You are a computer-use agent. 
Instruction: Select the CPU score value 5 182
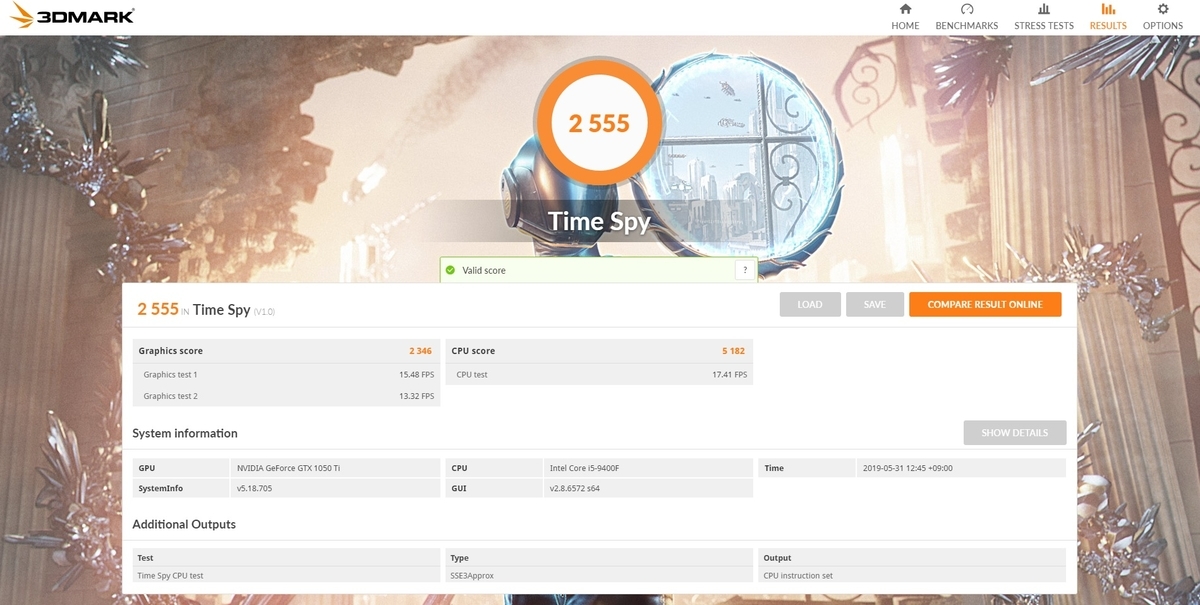[x=733, y=351]
